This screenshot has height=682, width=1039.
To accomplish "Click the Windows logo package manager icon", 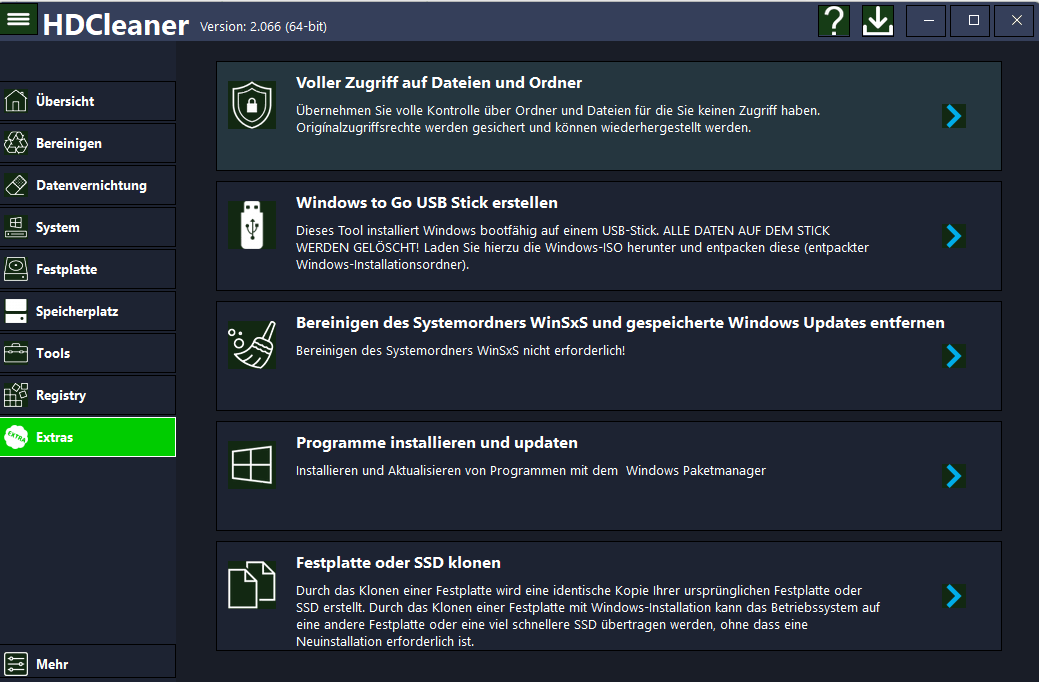I will point(252,465).
